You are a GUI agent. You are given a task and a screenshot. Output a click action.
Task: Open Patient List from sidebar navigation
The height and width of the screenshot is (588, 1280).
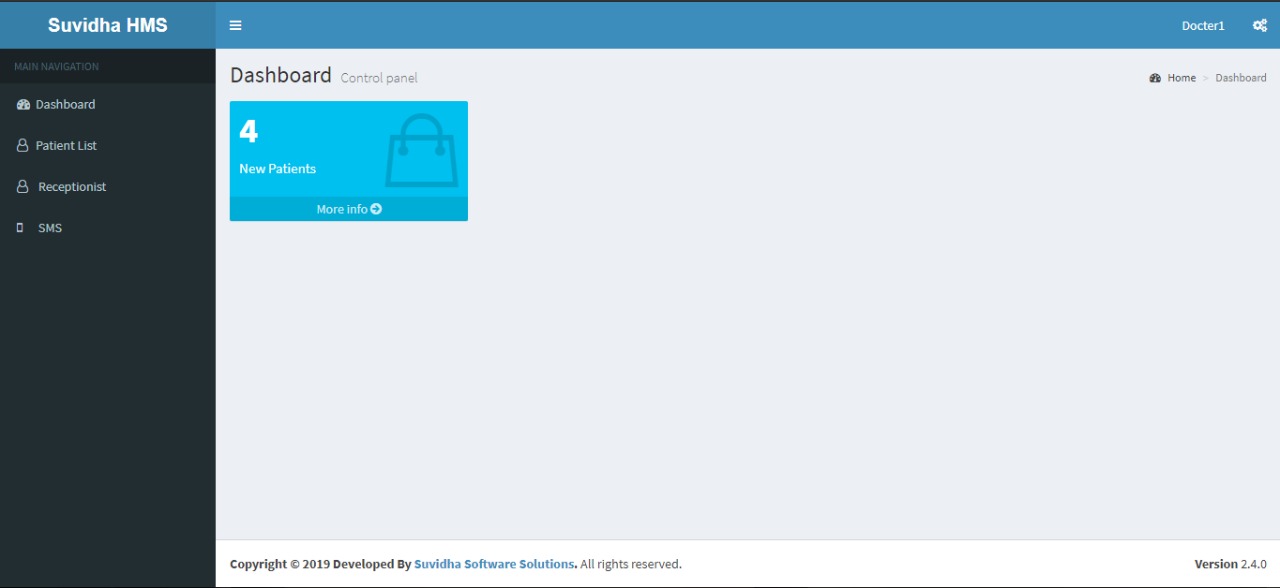click(x=66, y=145)
